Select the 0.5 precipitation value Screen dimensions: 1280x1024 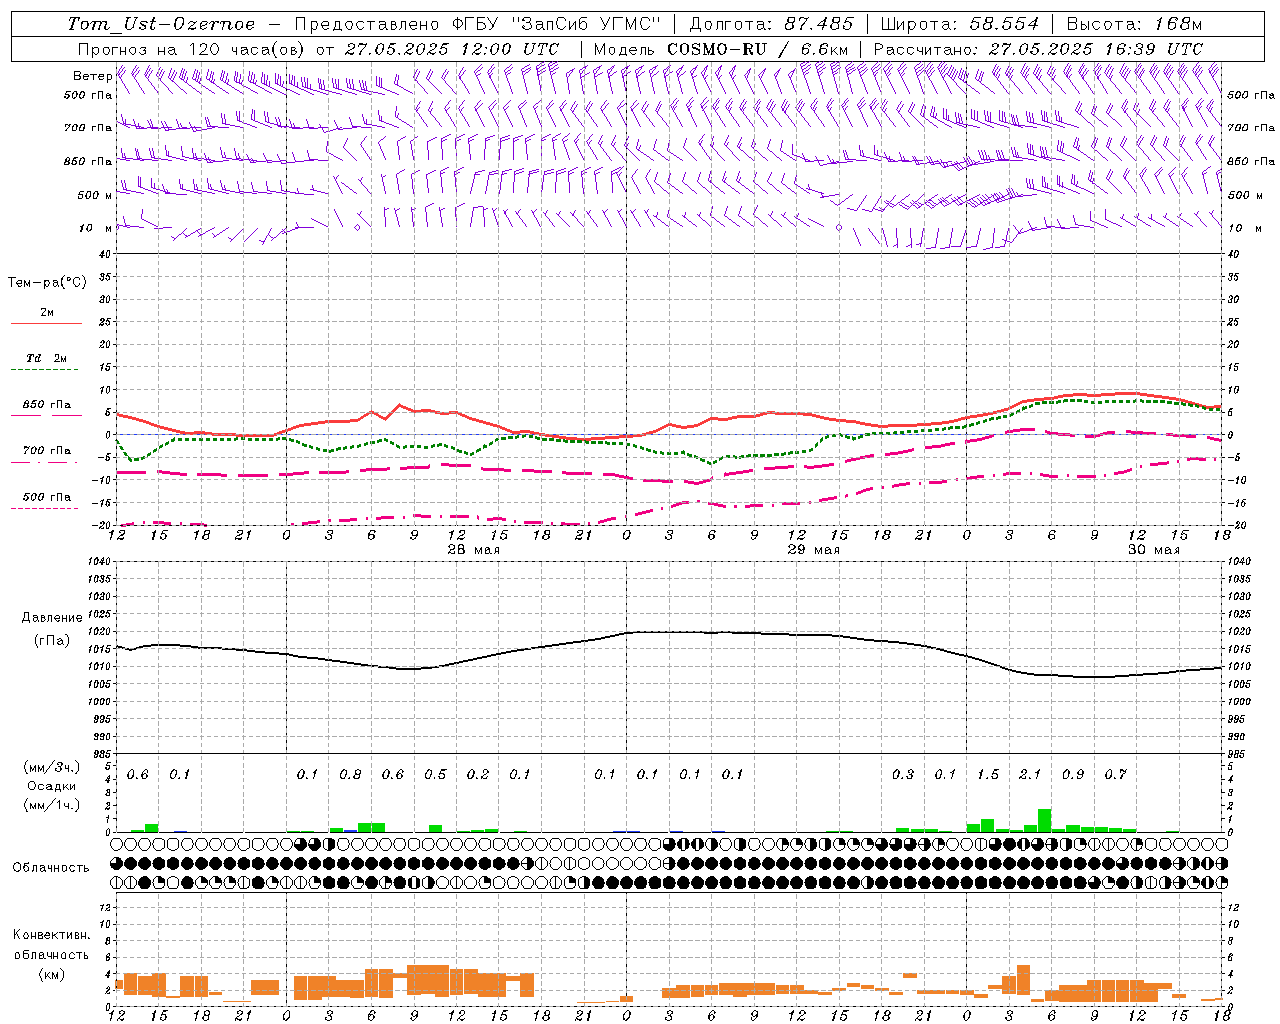[x=435, y=774]
